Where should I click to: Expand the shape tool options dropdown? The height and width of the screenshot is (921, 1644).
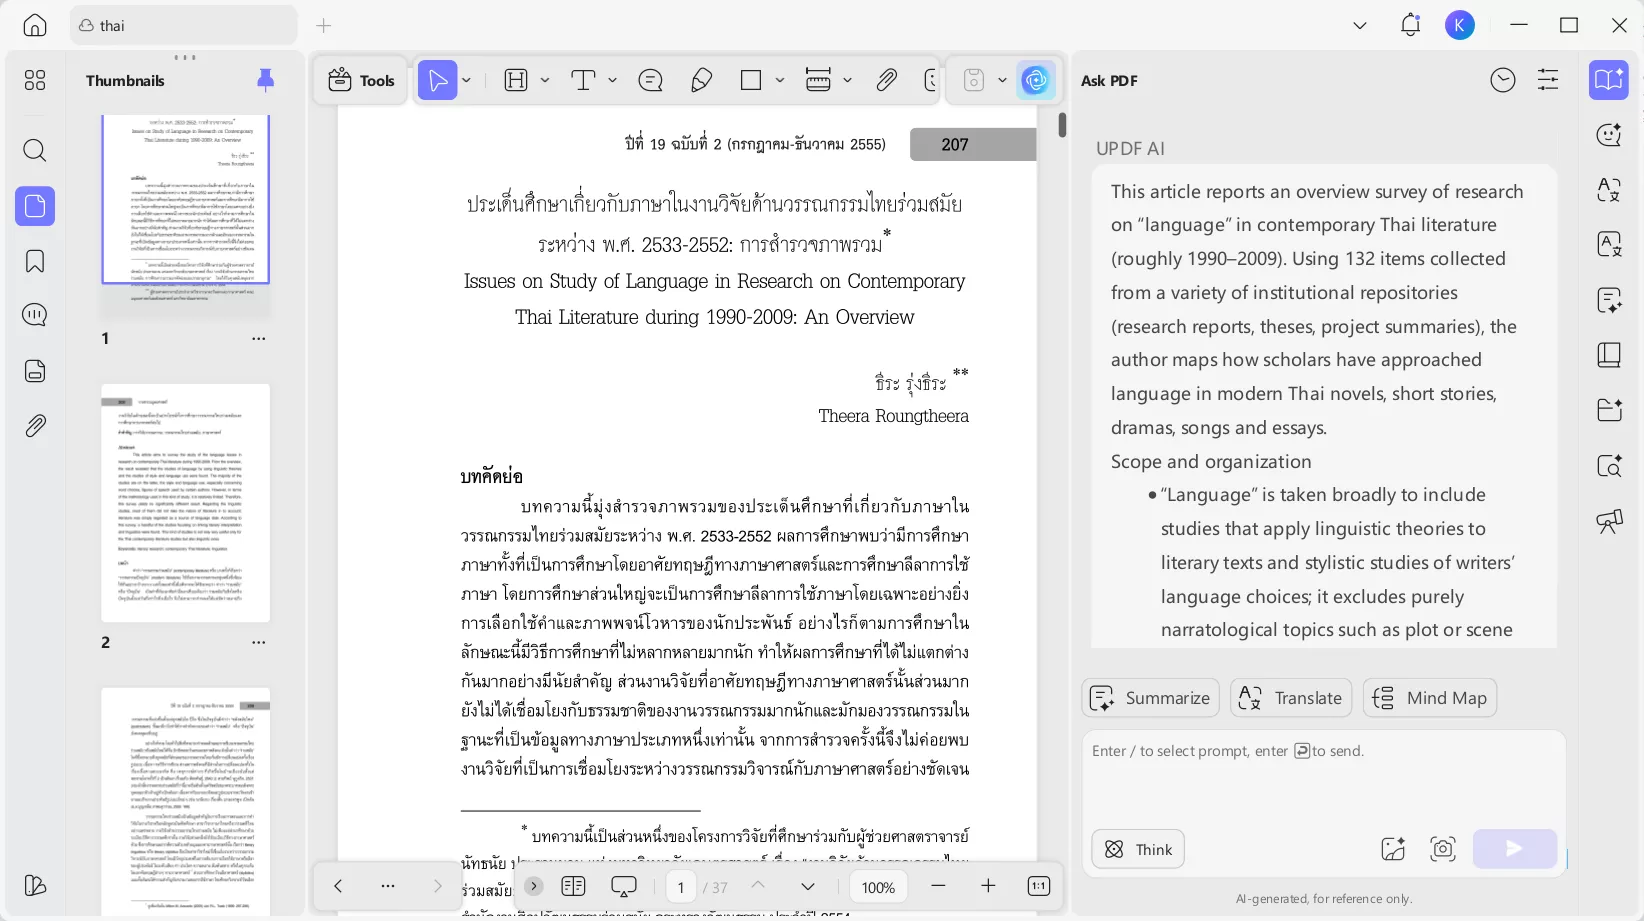[x=779, y=80]
